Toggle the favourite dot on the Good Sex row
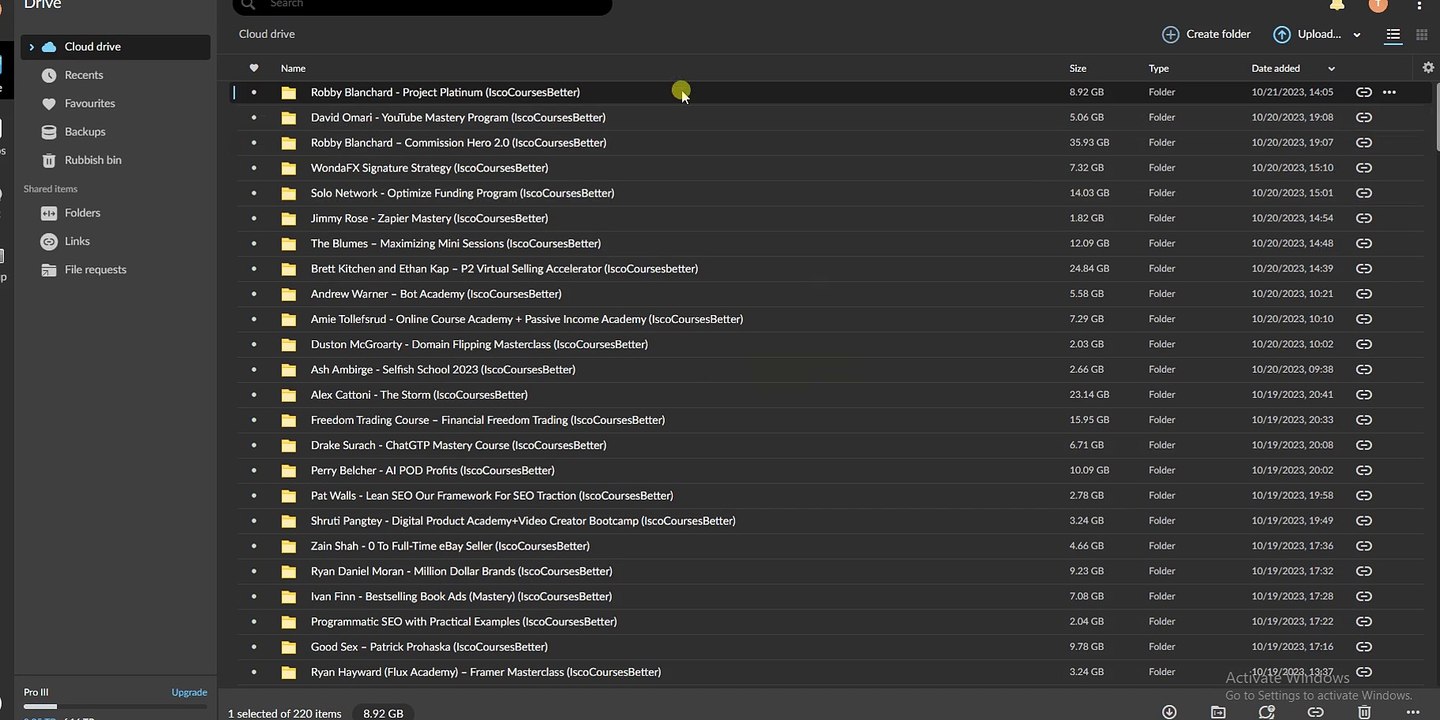1440x720 pixels. [x=254, y=647]
